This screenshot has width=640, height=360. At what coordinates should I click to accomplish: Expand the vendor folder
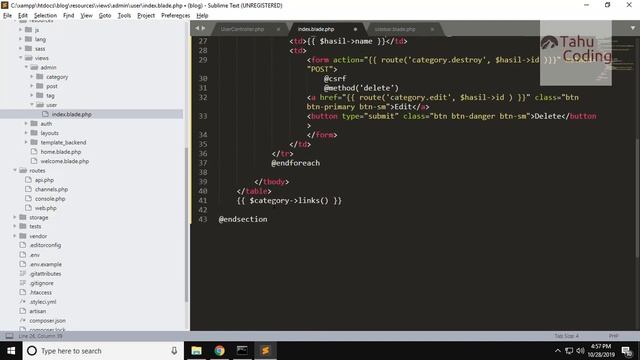click(x=15, y=236)
